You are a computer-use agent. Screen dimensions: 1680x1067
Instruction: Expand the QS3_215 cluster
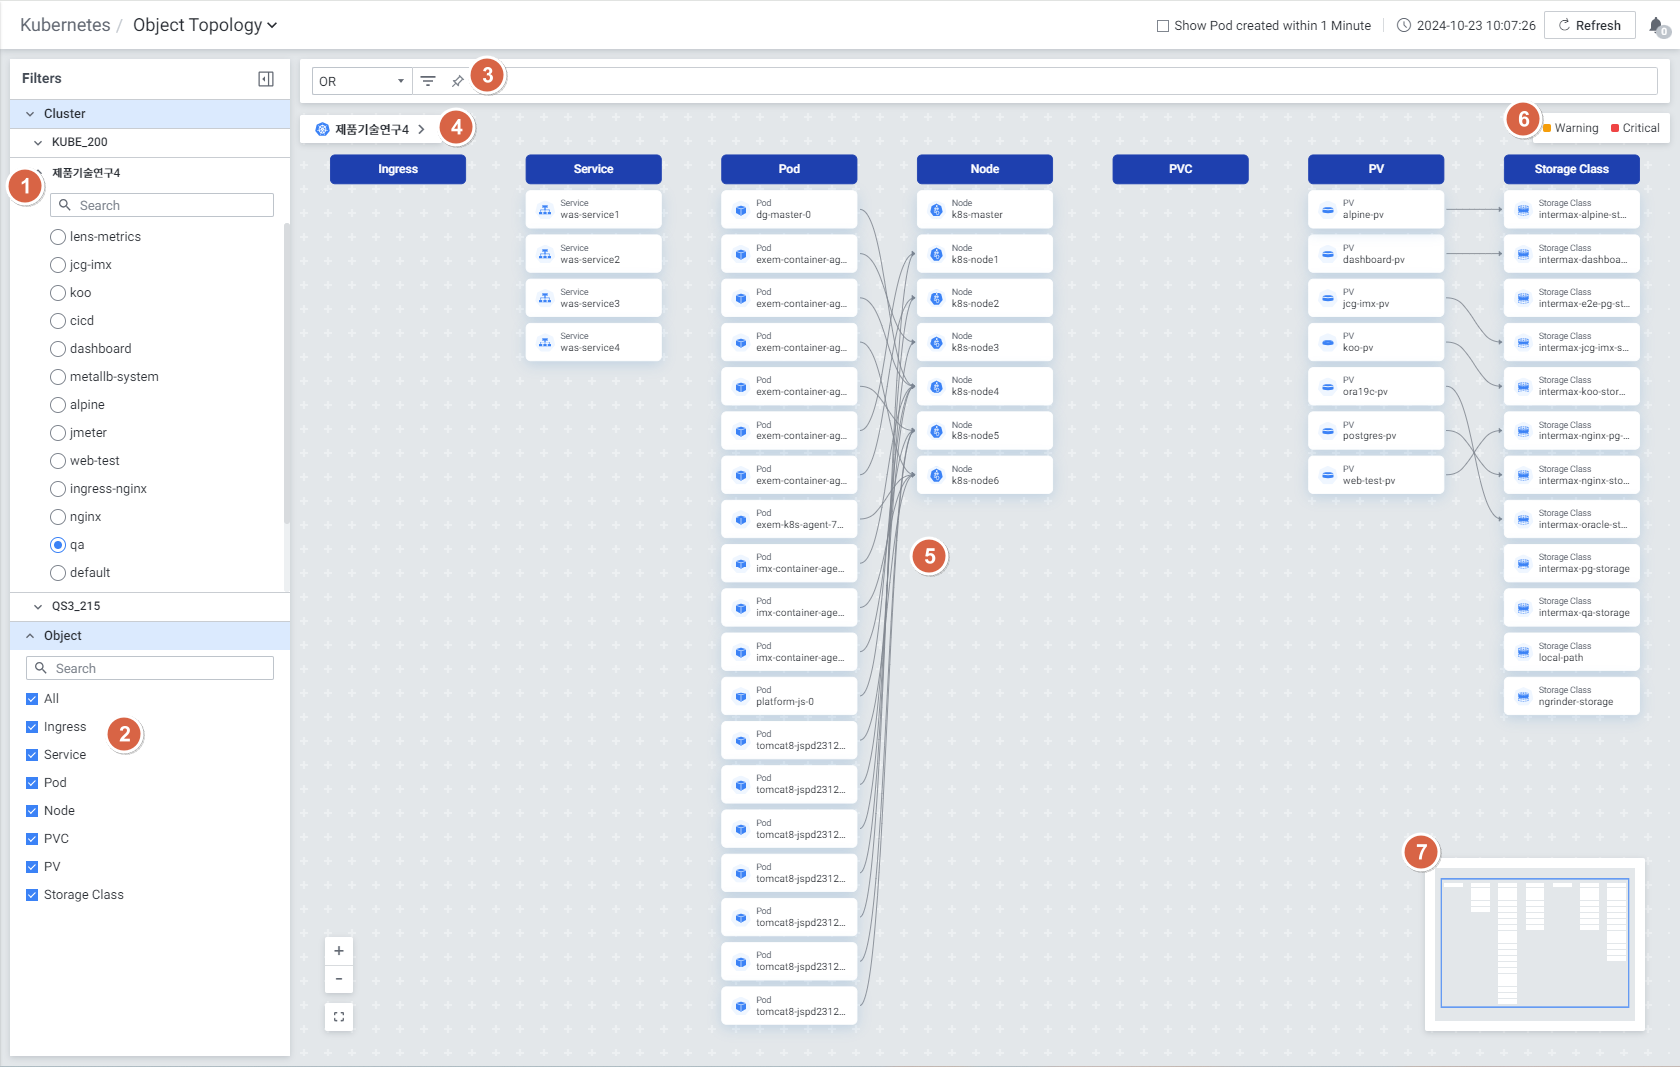tap(38, 606)
